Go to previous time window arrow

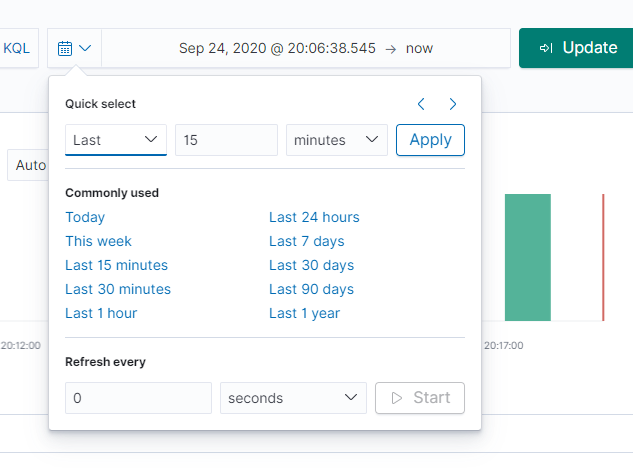421,104
